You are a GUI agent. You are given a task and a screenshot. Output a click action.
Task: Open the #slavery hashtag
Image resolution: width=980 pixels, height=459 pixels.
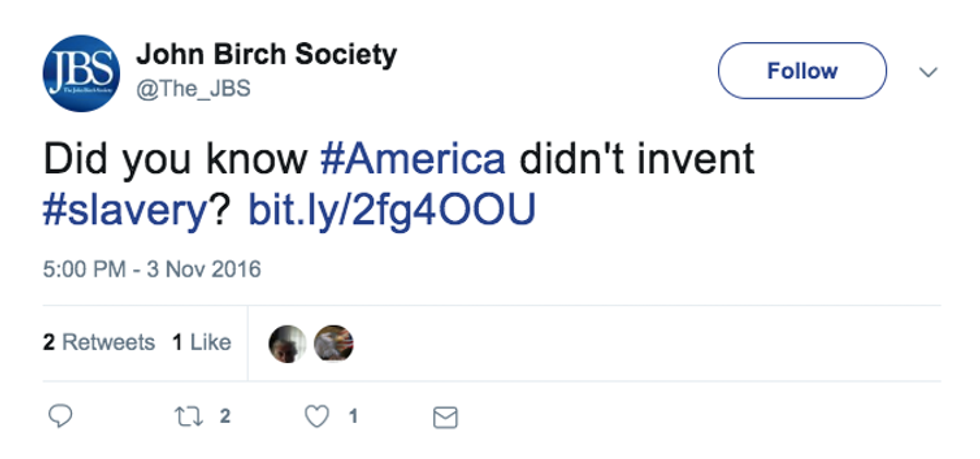click(x=126, y=210)
